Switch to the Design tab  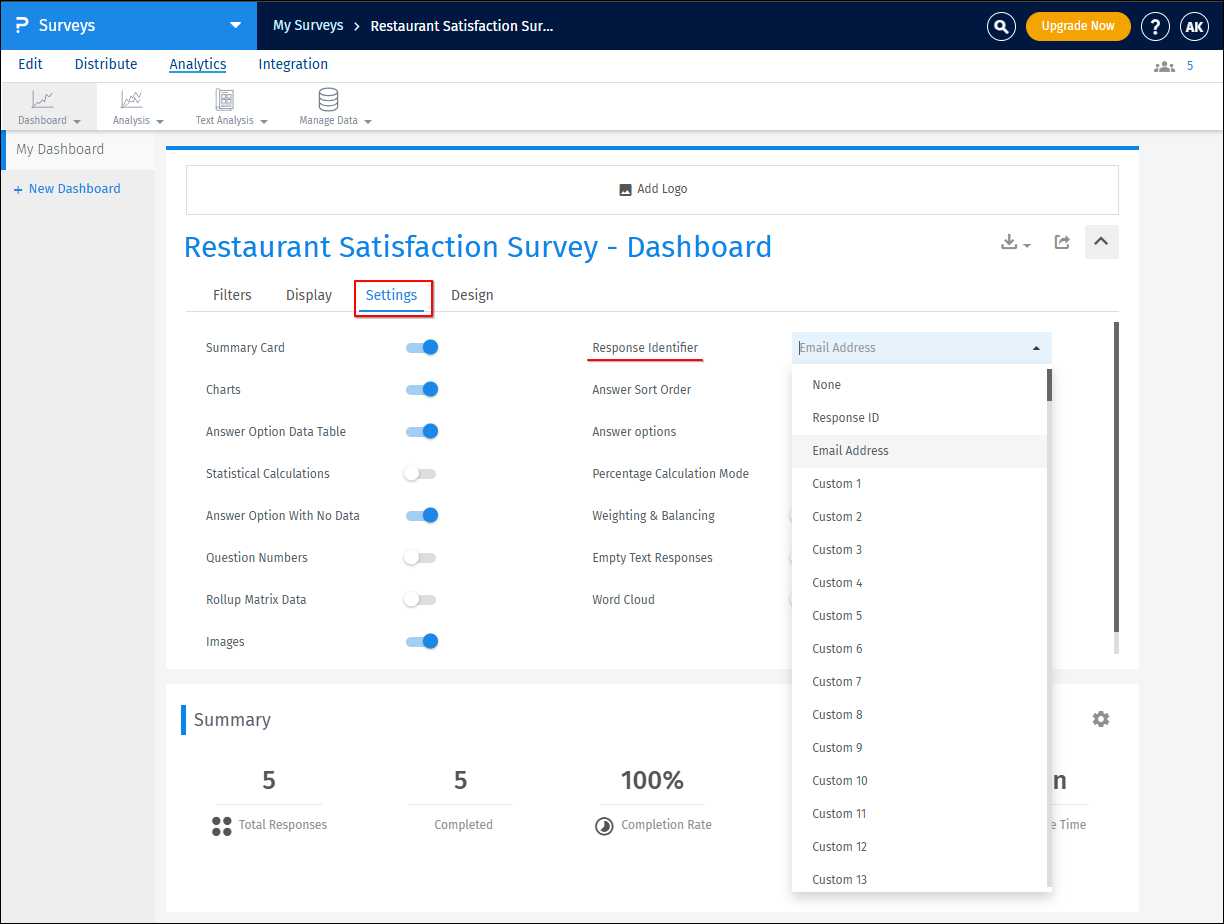[x=472, y=295]
